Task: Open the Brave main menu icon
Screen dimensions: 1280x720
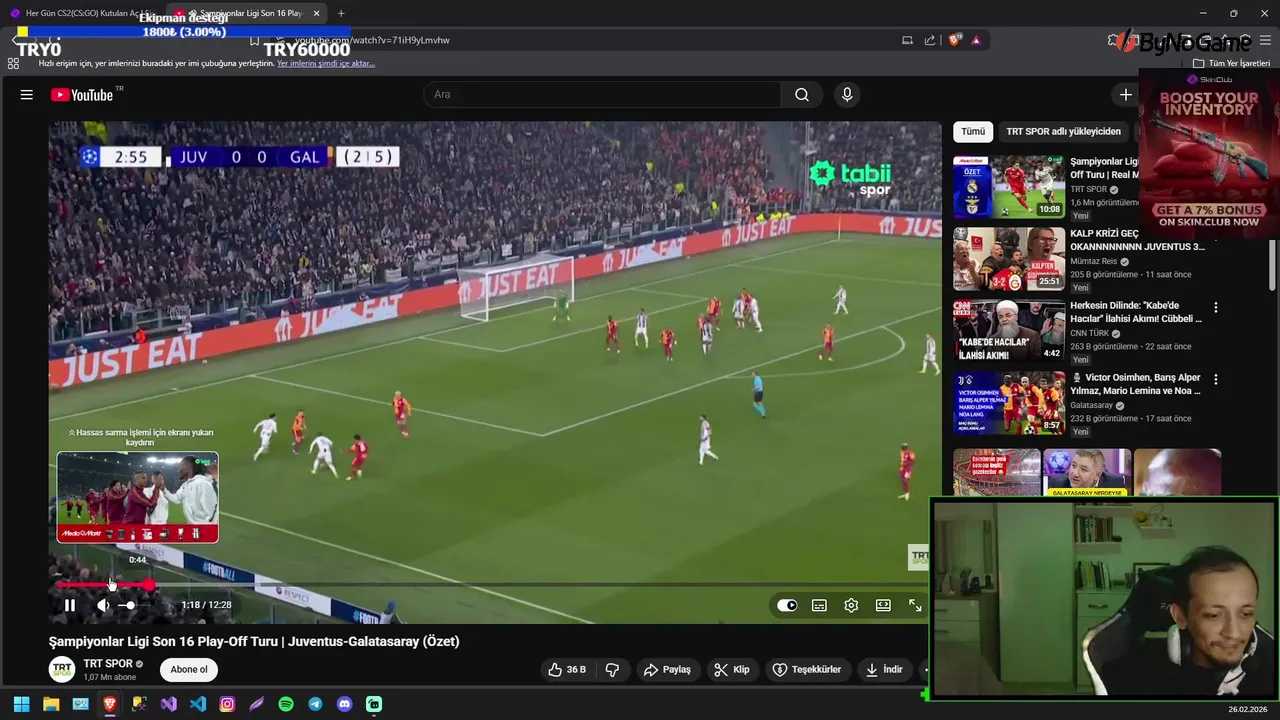Action: 1265,40
